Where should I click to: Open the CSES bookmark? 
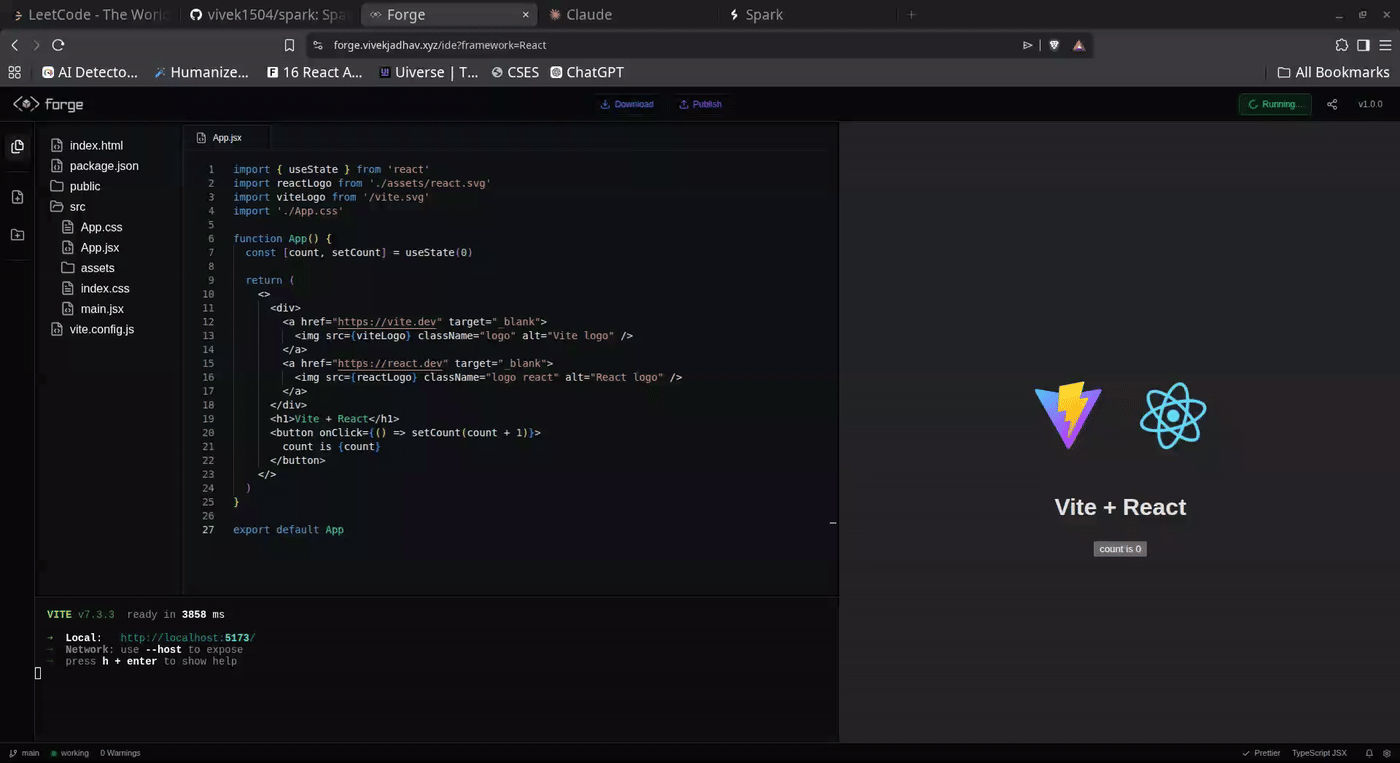click(x=515, y=72)
